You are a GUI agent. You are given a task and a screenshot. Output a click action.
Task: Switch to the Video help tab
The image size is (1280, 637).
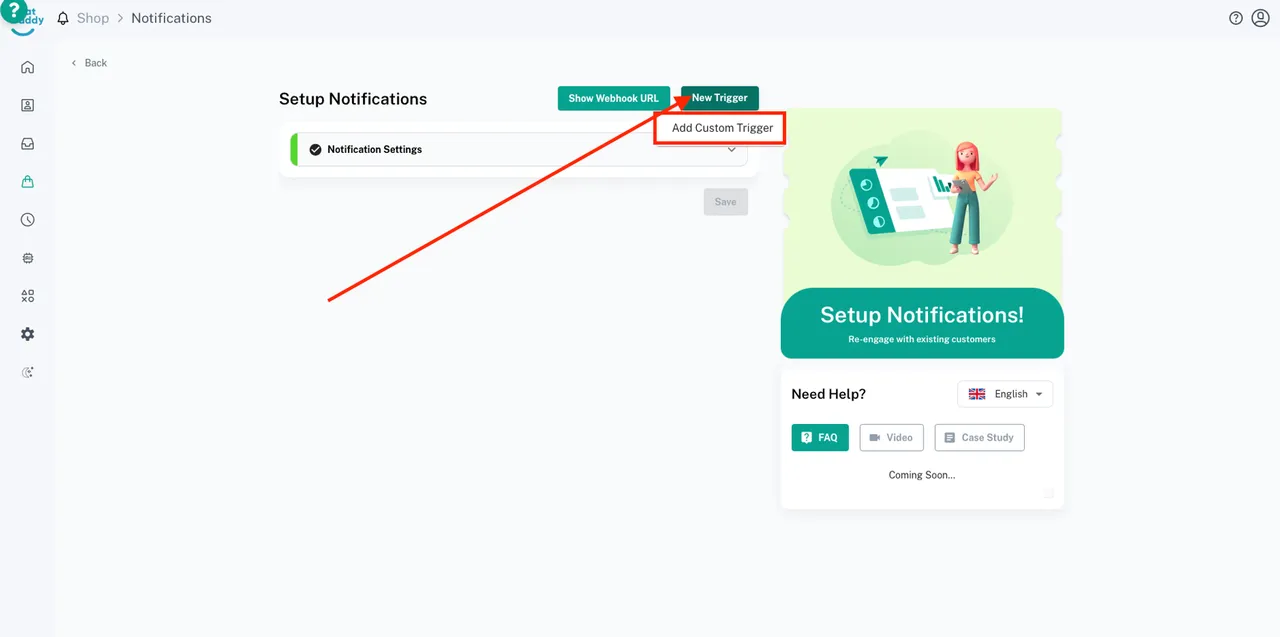click(x=891, y=438)
